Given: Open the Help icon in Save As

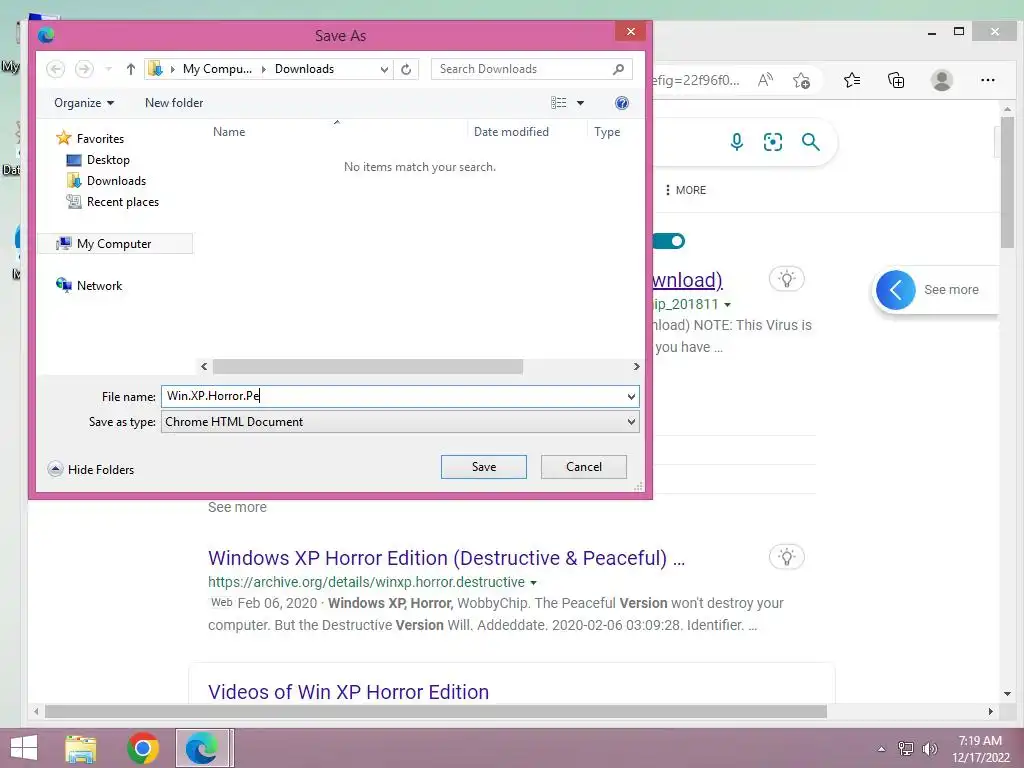Looking at the screenshot, I should [622, 103].
